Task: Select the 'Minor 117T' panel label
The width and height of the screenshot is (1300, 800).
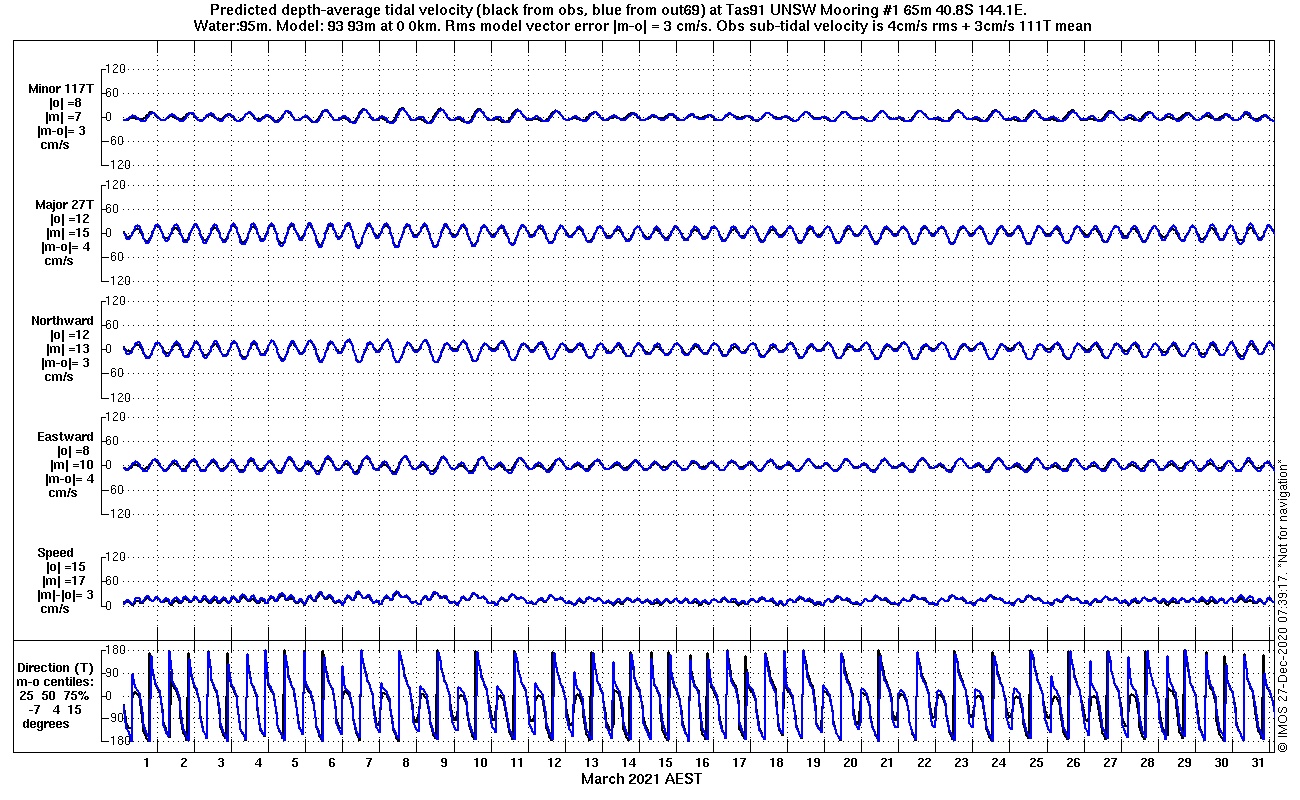Action: tap(61, 89)
